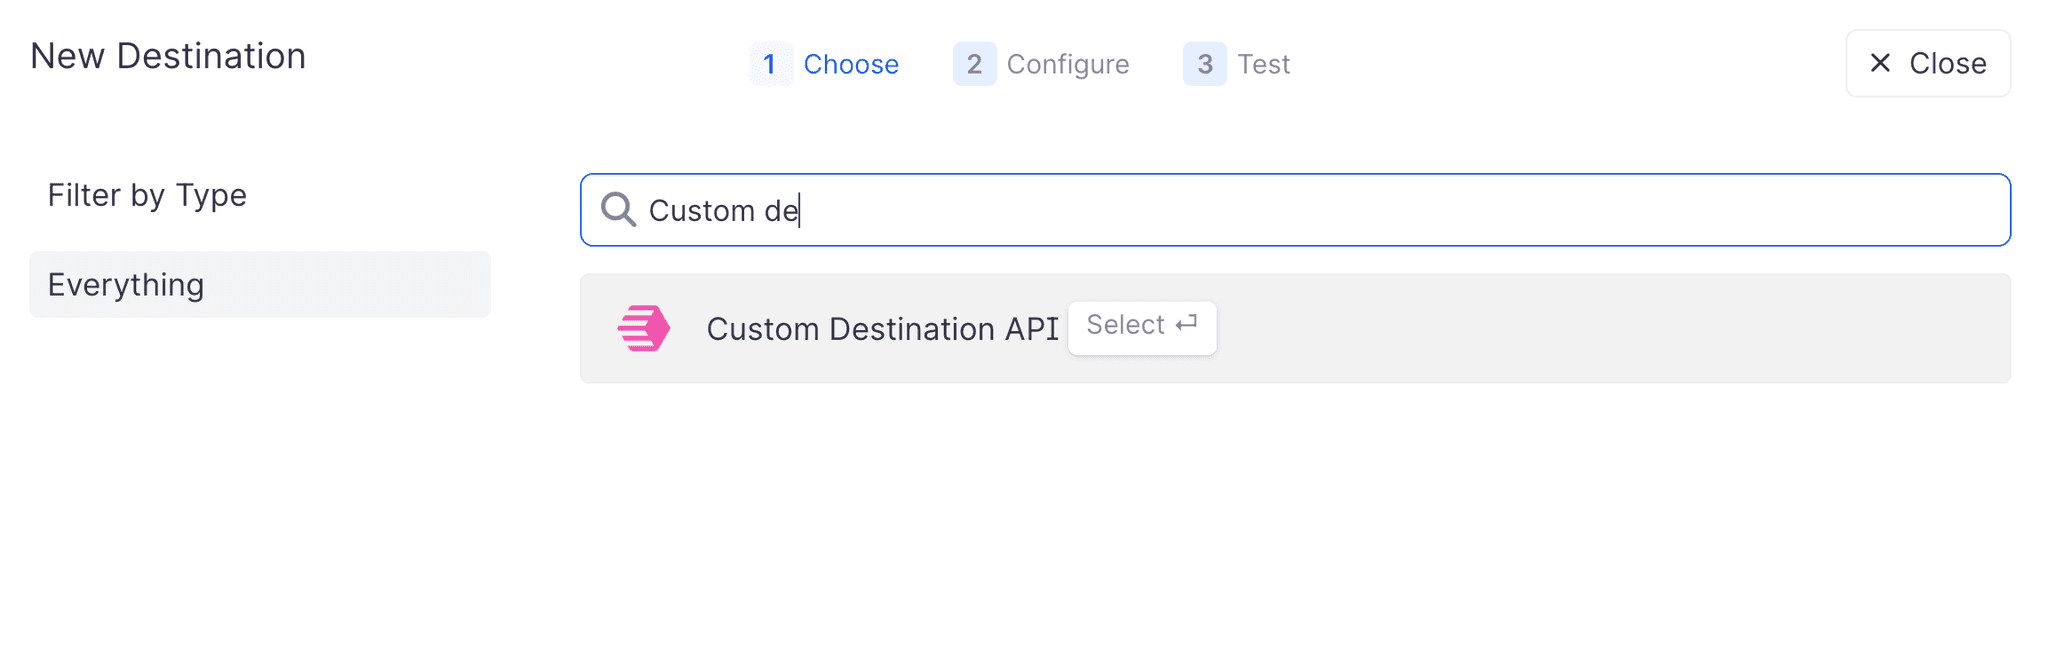Open the Test step

[x=1265, y=64]
